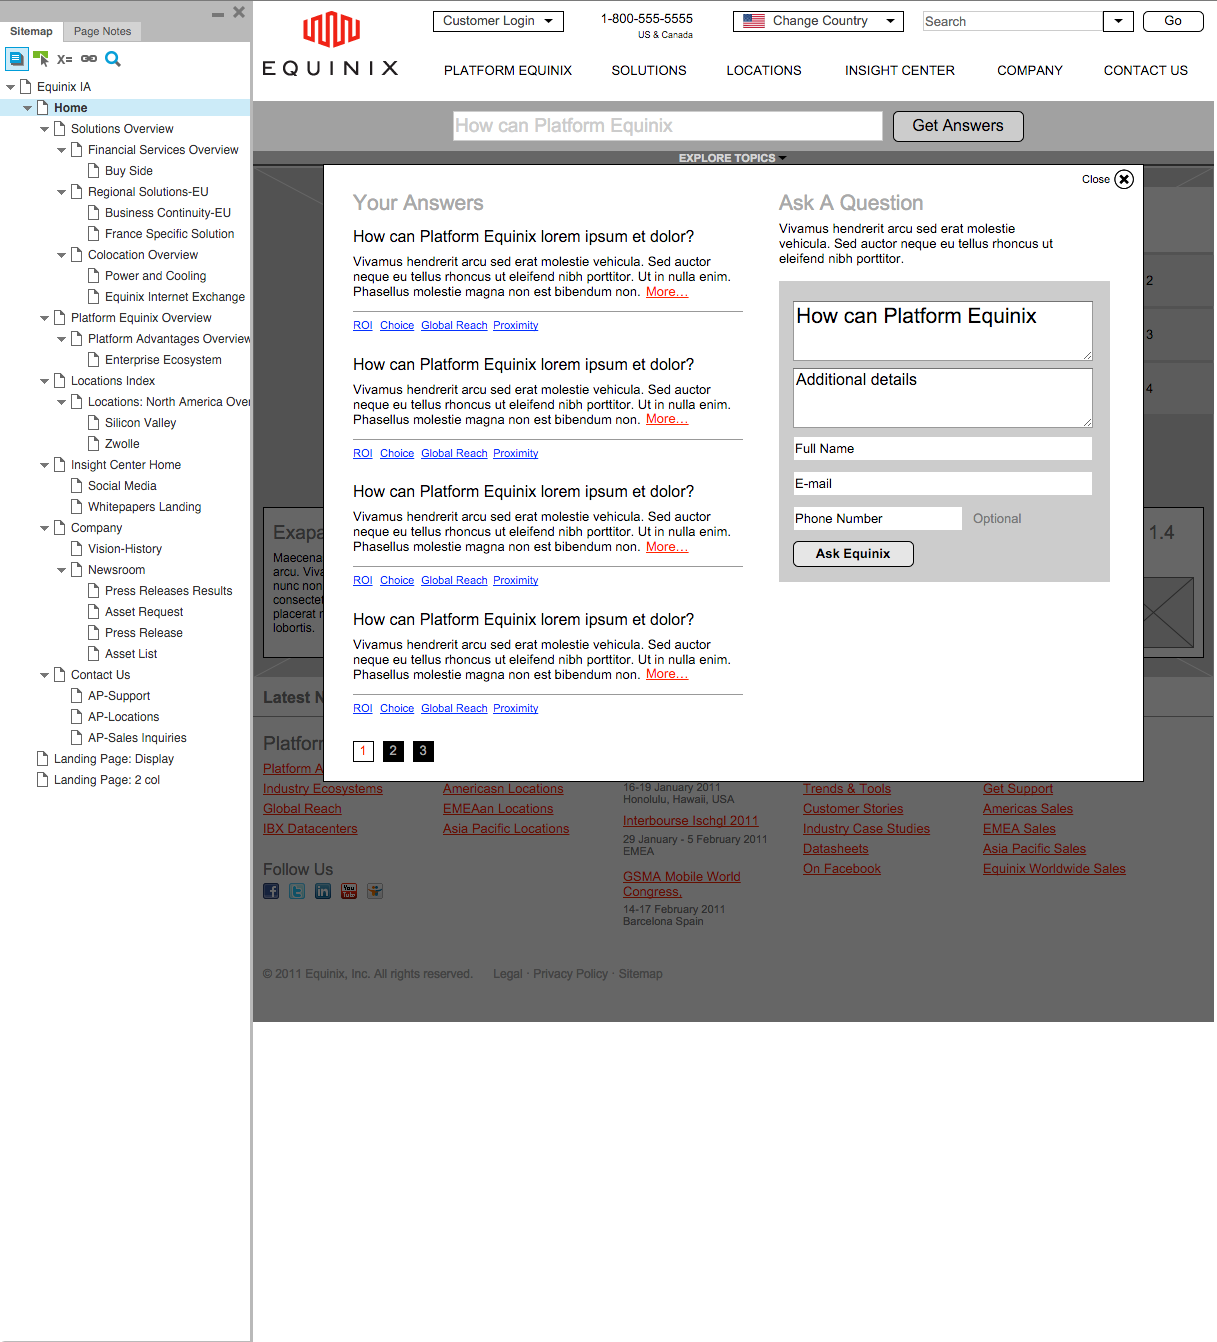
Task: Click the Phone Number input field
Action: pos(877,519)
